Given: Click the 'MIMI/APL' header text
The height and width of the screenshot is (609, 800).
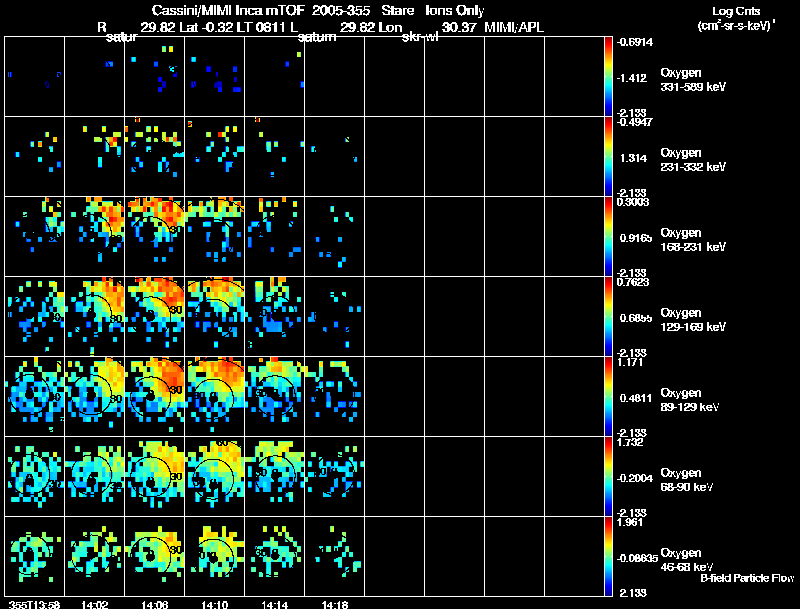Looking at the screenshot, I should 514,27.
